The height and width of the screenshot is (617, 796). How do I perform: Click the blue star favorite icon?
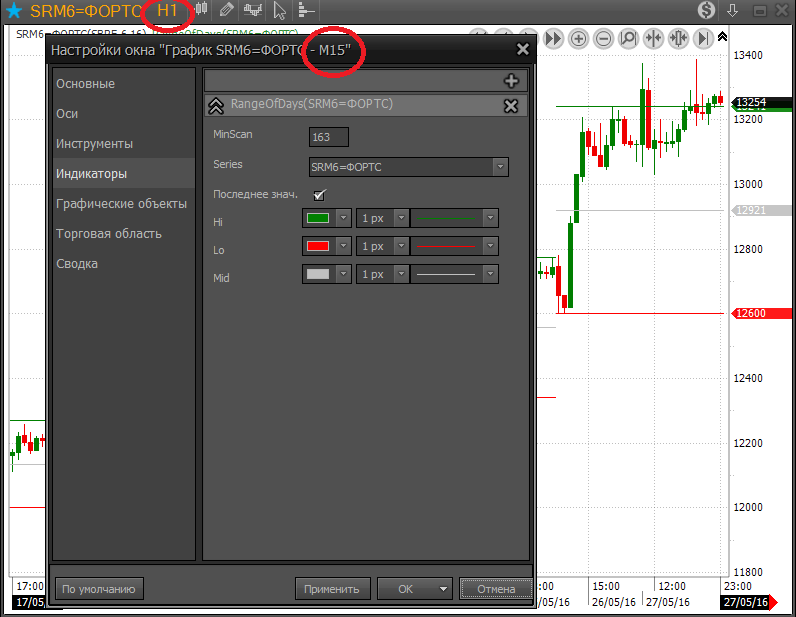click(13, 11)
